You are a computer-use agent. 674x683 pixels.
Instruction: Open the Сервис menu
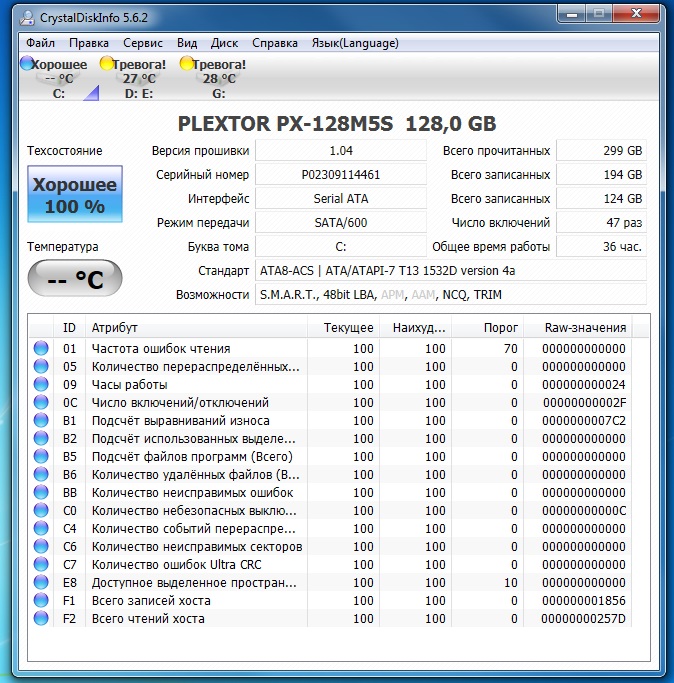pyautogui.click(x=143, y=43)
